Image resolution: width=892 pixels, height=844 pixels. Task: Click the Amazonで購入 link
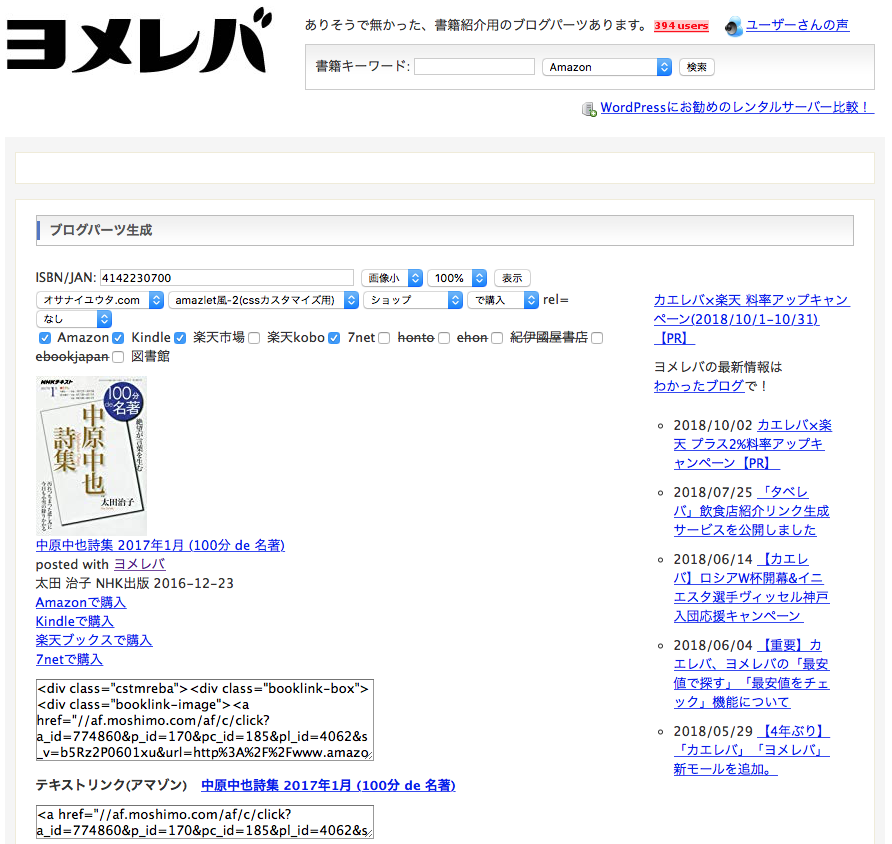tap(81, 602)
